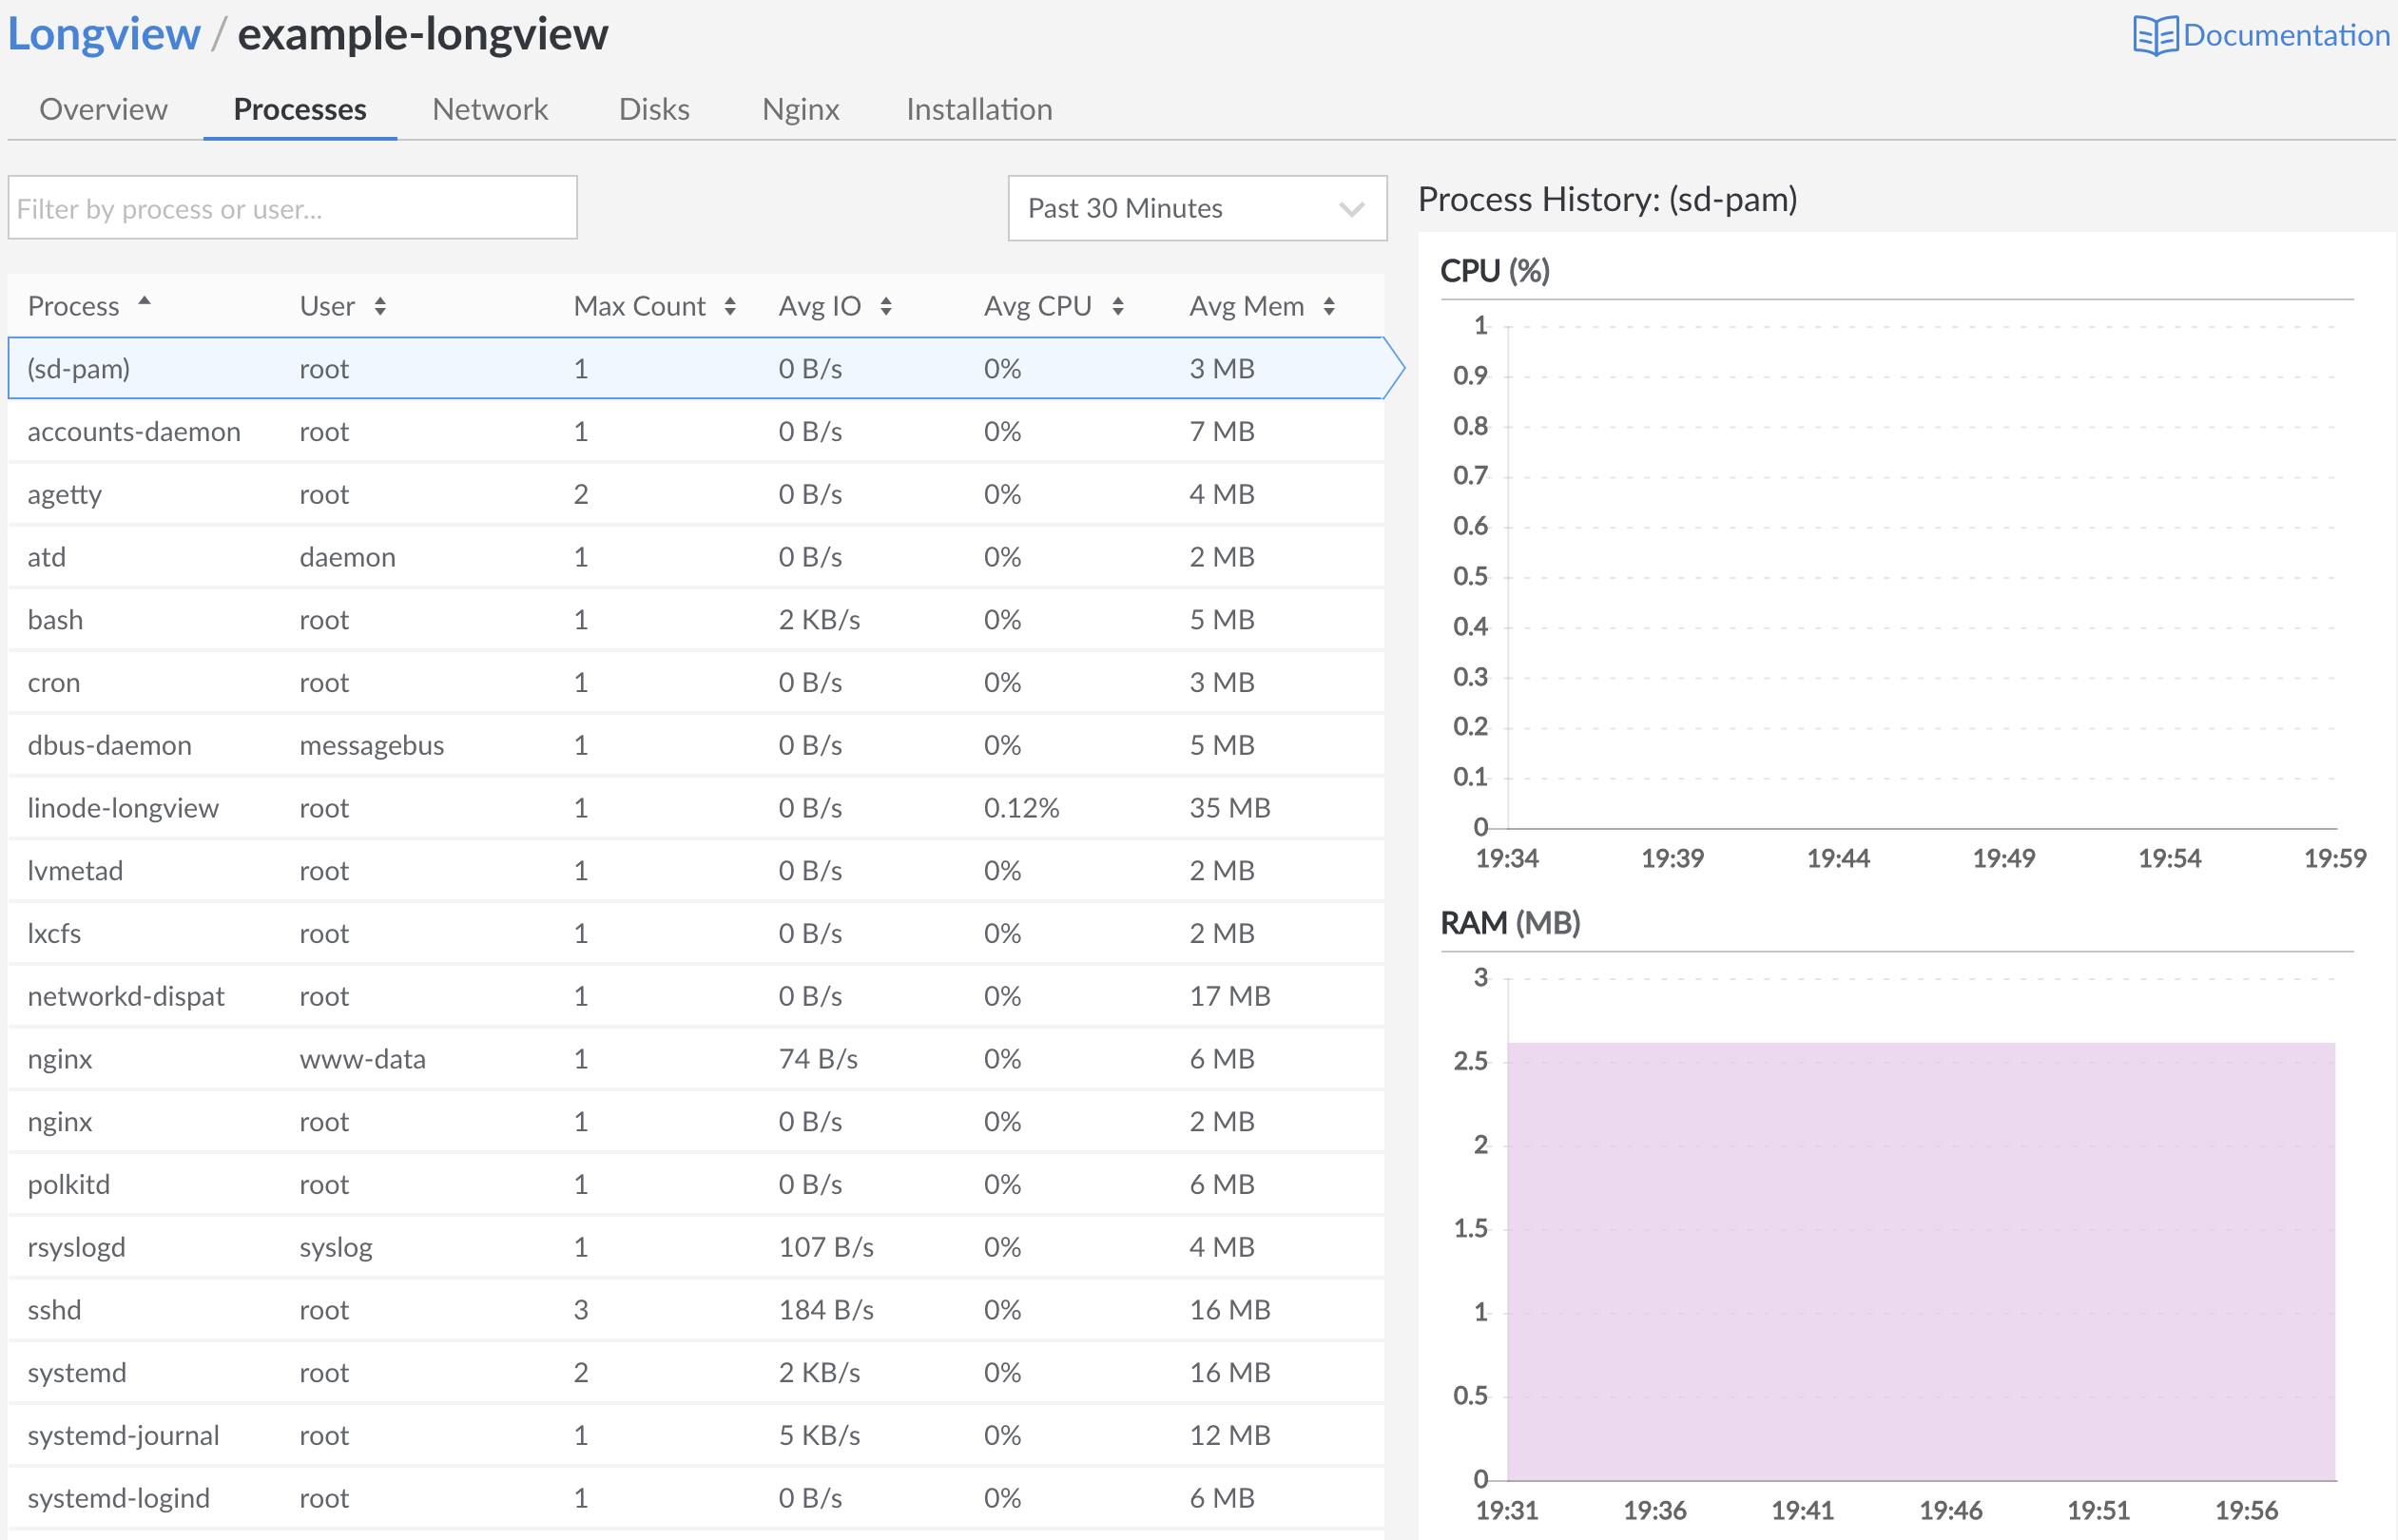Click in the Filter by process field
This screenshot has height=1540, width=2398.
point(292,208)
